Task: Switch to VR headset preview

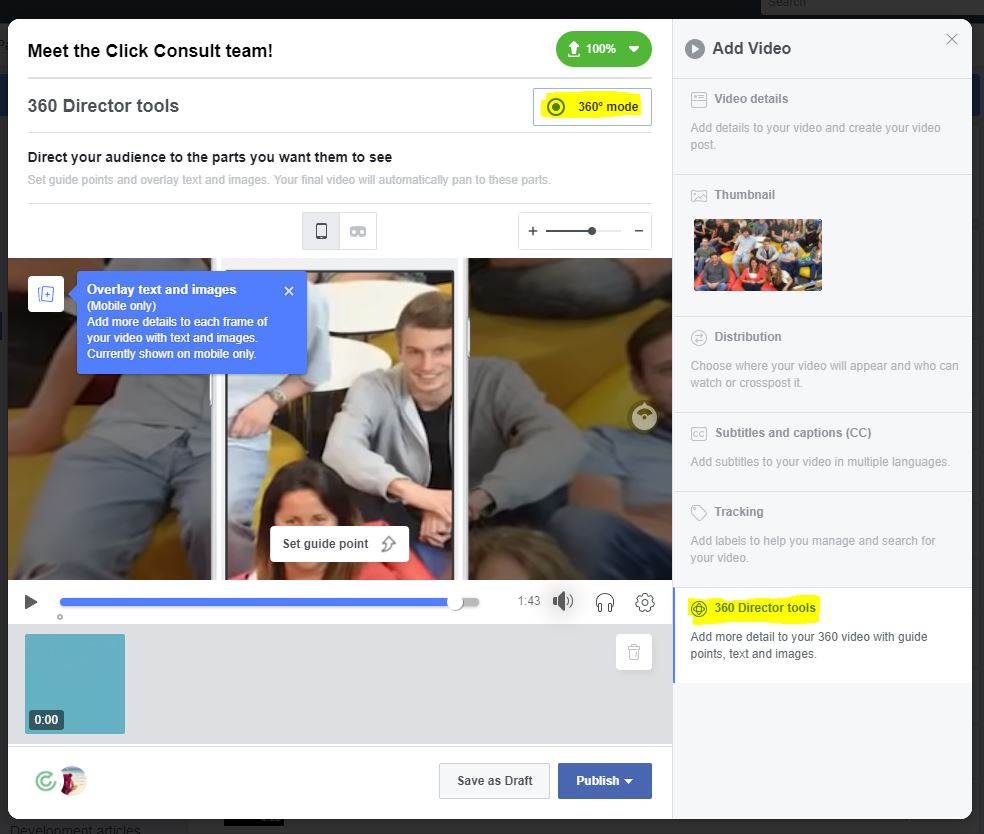Action: click(x=358, y=231)
